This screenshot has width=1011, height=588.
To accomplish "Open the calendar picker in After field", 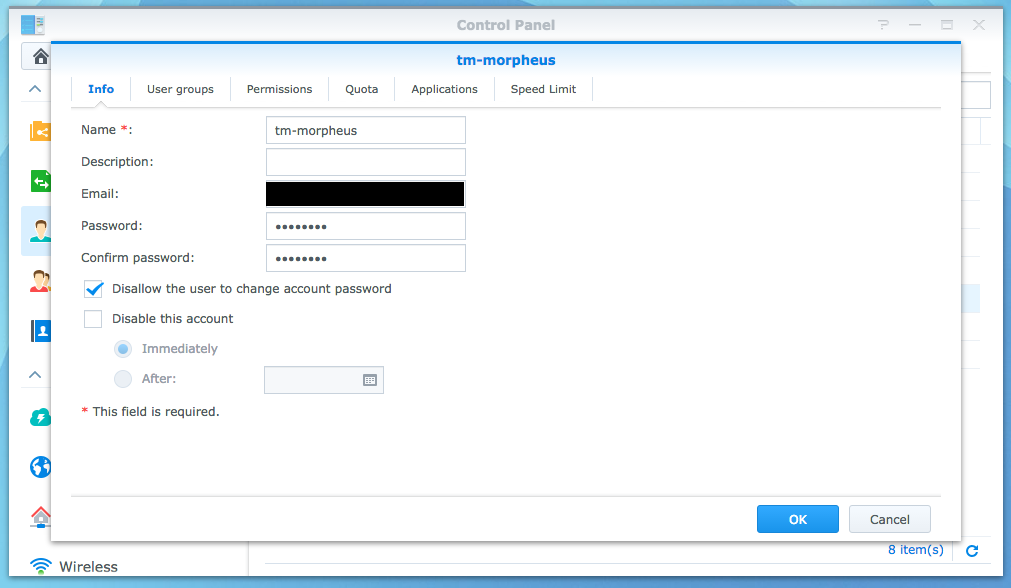I will tap(369, 380).
